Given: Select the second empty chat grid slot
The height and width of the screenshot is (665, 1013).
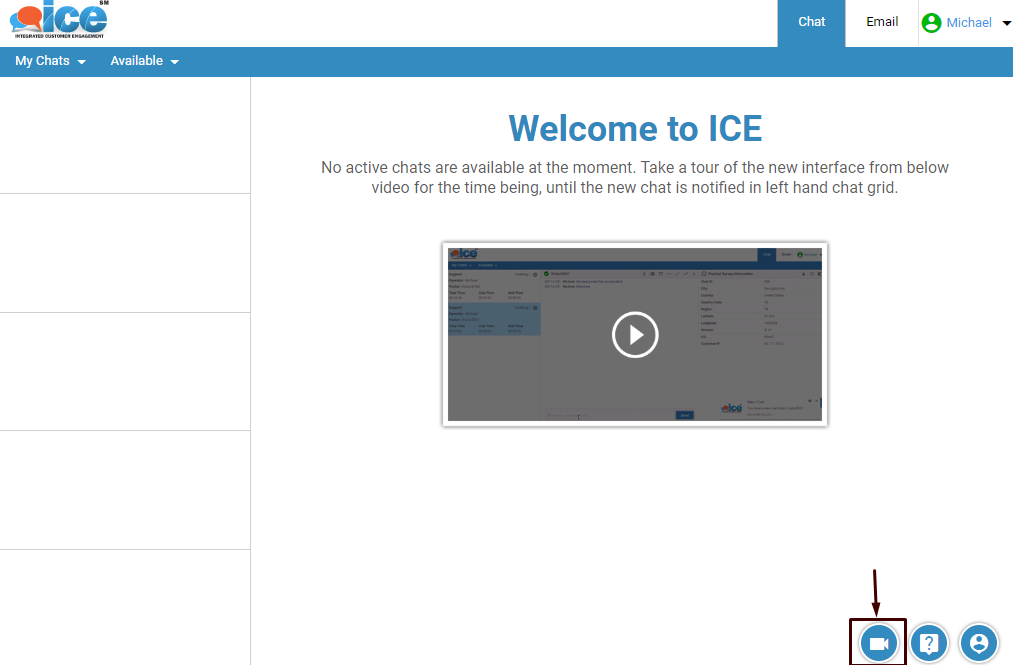Looking at the screenshot, I should pos(124,253).
